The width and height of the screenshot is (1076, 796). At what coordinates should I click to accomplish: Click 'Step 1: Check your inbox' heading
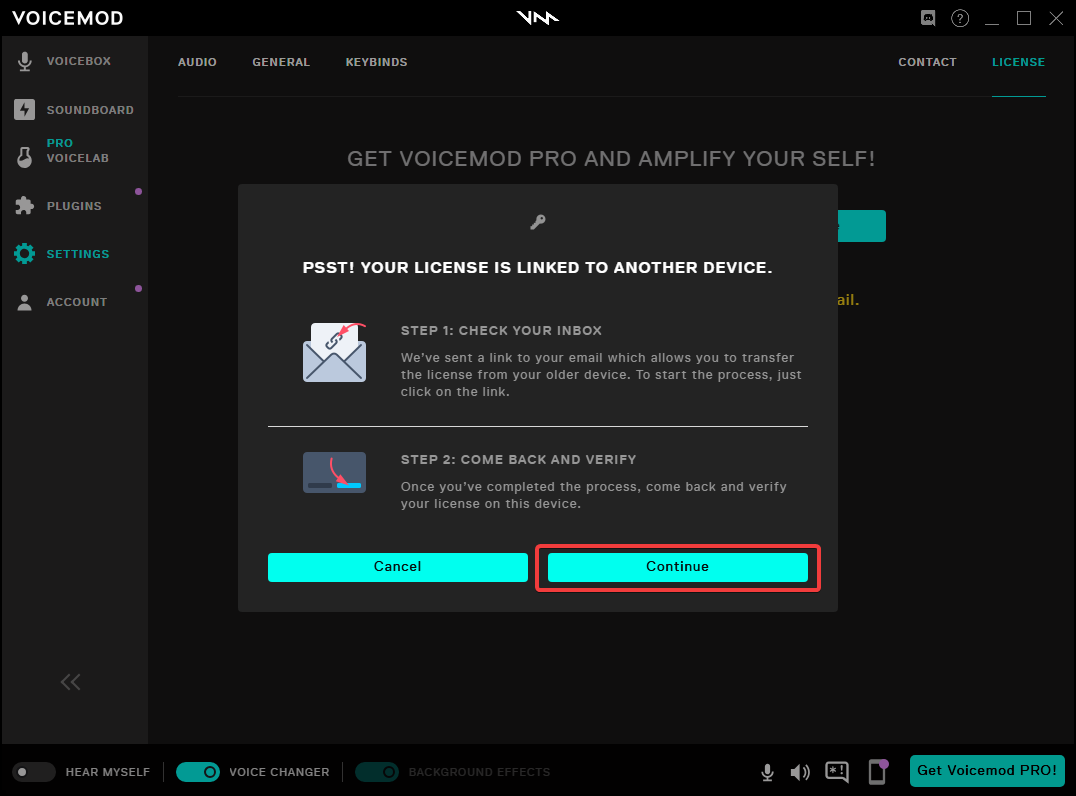point(501,331)
